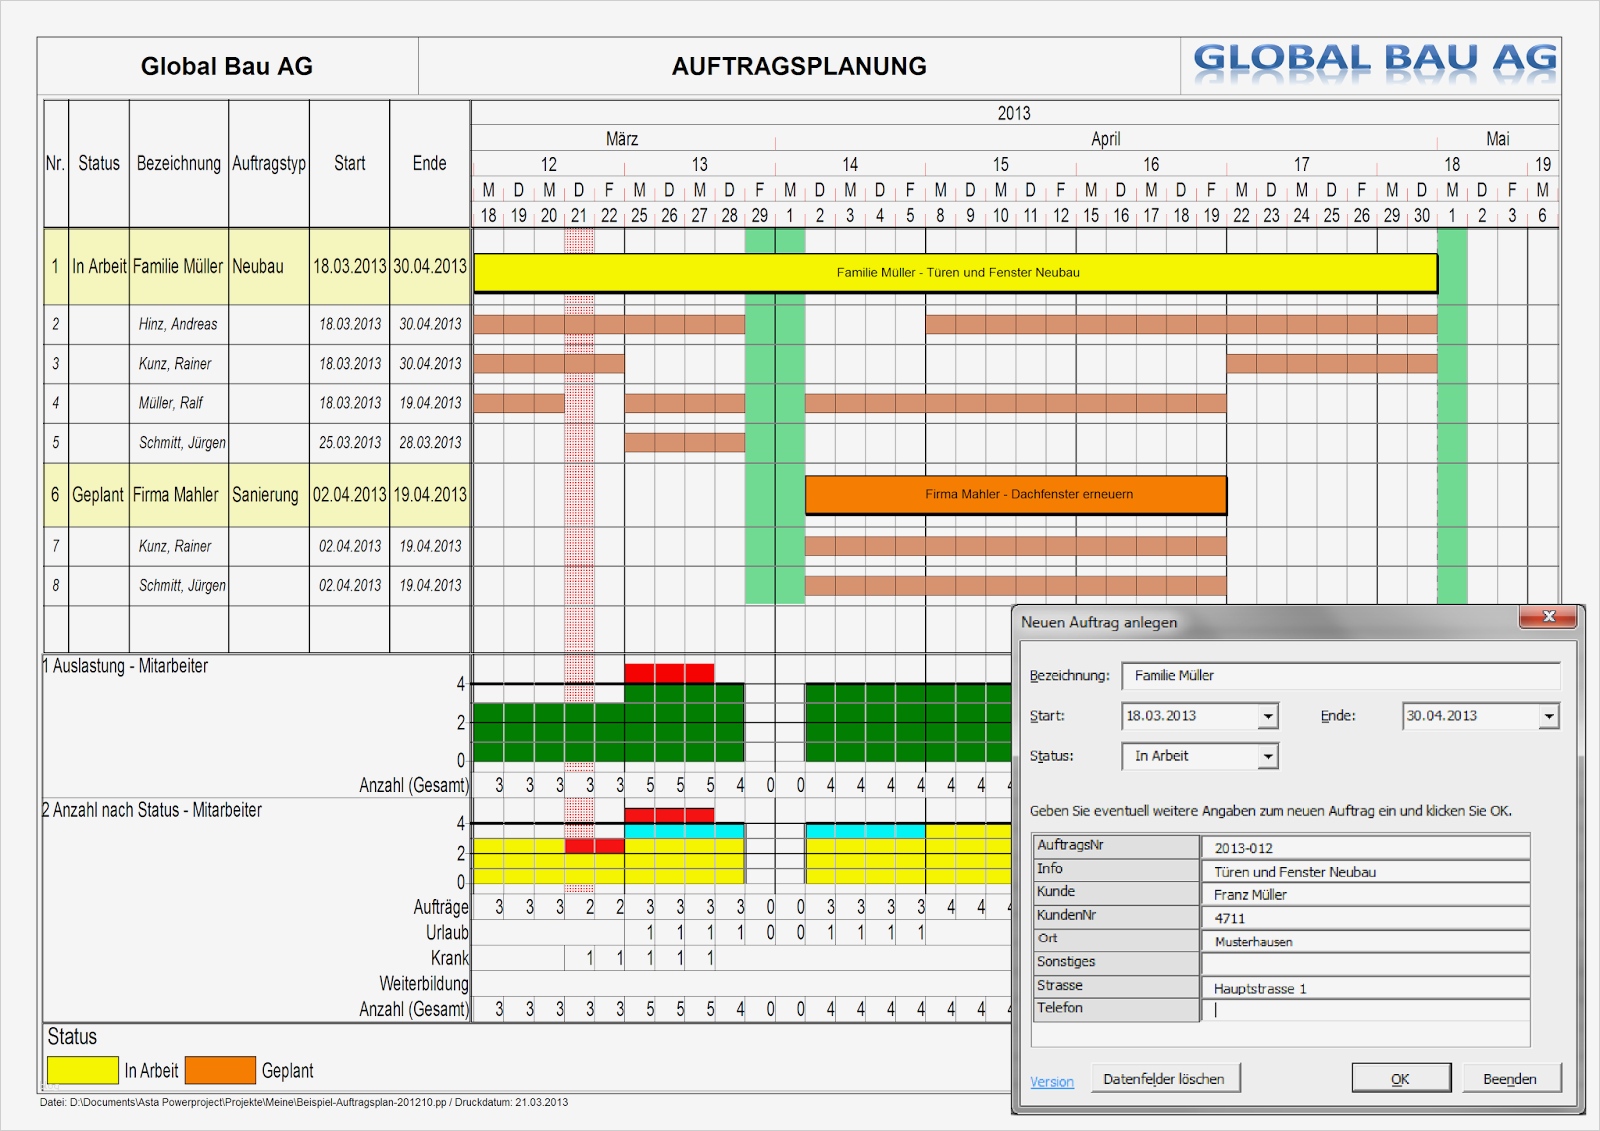Click the Nr. column header
Image resolution: width=1600 pixels, height=1131 pixels.
pyautogui.click(x=55, y=163)
